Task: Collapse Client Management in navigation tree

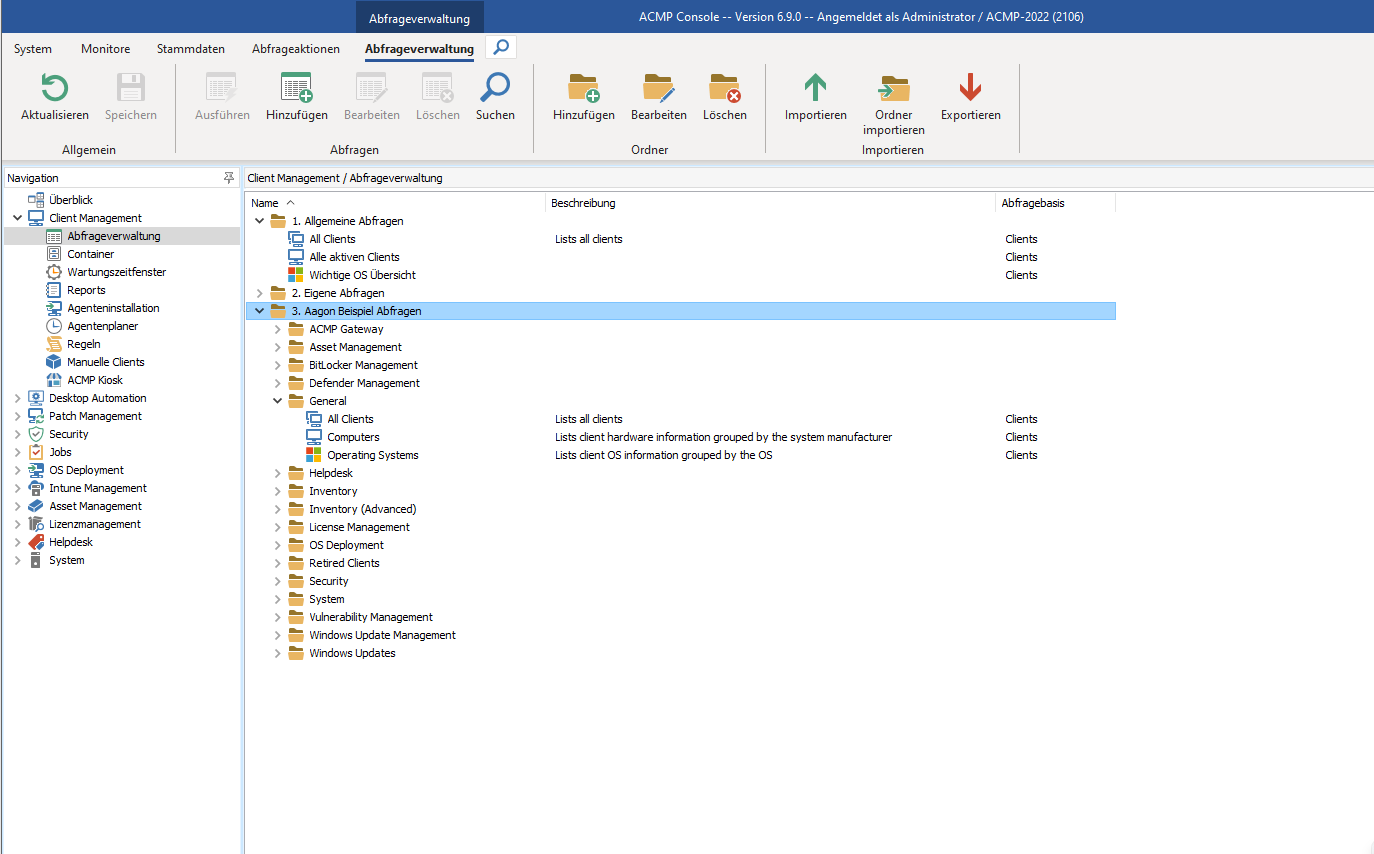Action: [x=17, y=218]
